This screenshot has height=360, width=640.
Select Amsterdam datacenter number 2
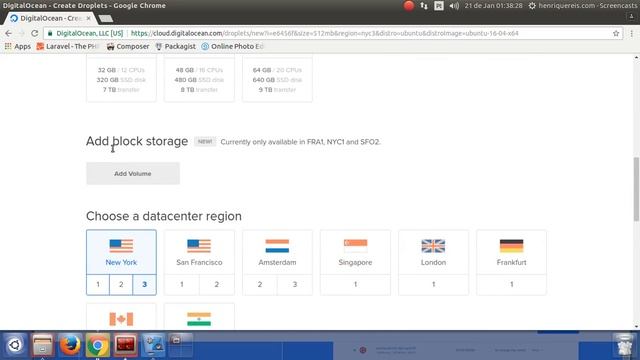pos(260,284)
